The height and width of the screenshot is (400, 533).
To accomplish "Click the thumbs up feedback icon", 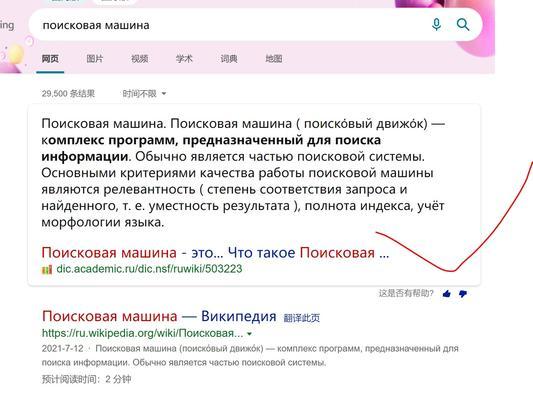I will point(447,294).
